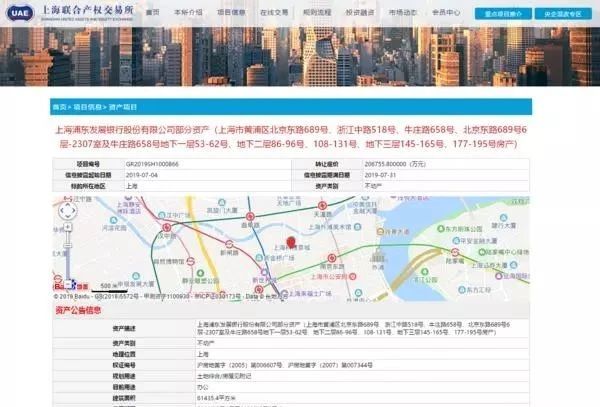Viewport: 600px width, 407px height.
Task: Click the 陆家嘴中心绿地 park icon
Action: click(x=482, y=252)
